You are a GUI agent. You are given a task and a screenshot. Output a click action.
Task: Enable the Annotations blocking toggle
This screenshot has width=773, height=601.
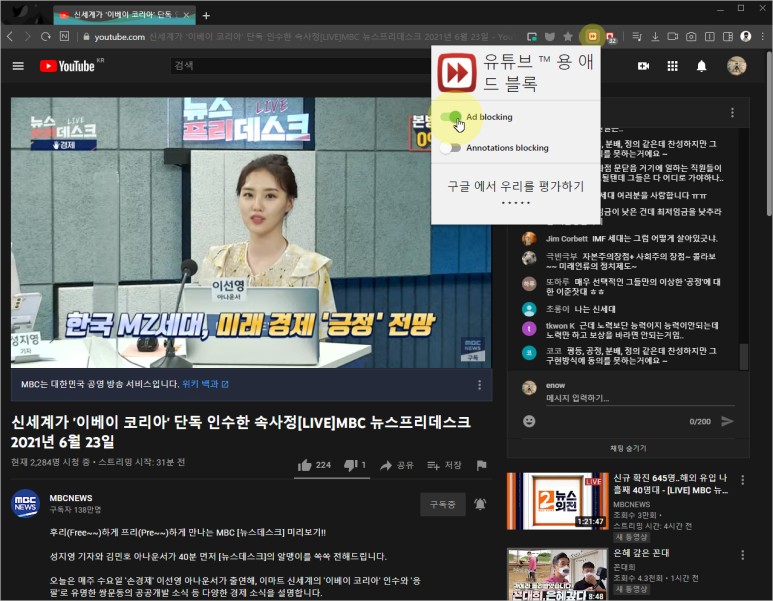[451, 148]
